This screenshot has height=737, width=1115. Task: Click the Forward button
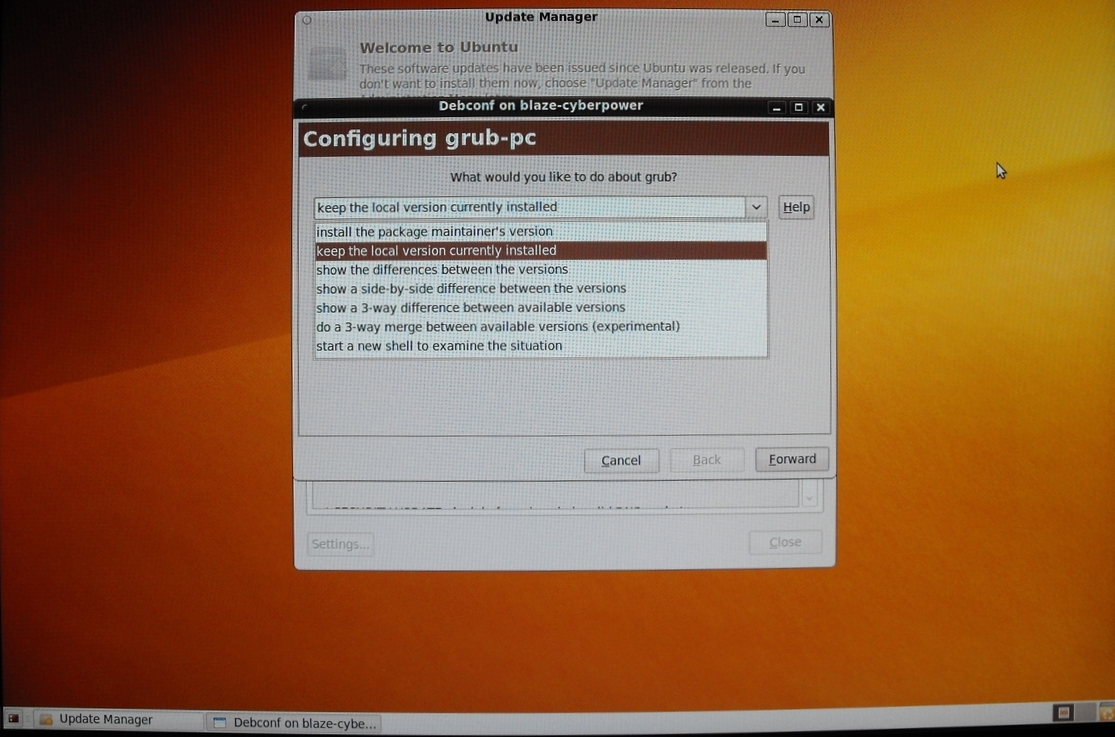pyautogui.click(x=792, y=459)
